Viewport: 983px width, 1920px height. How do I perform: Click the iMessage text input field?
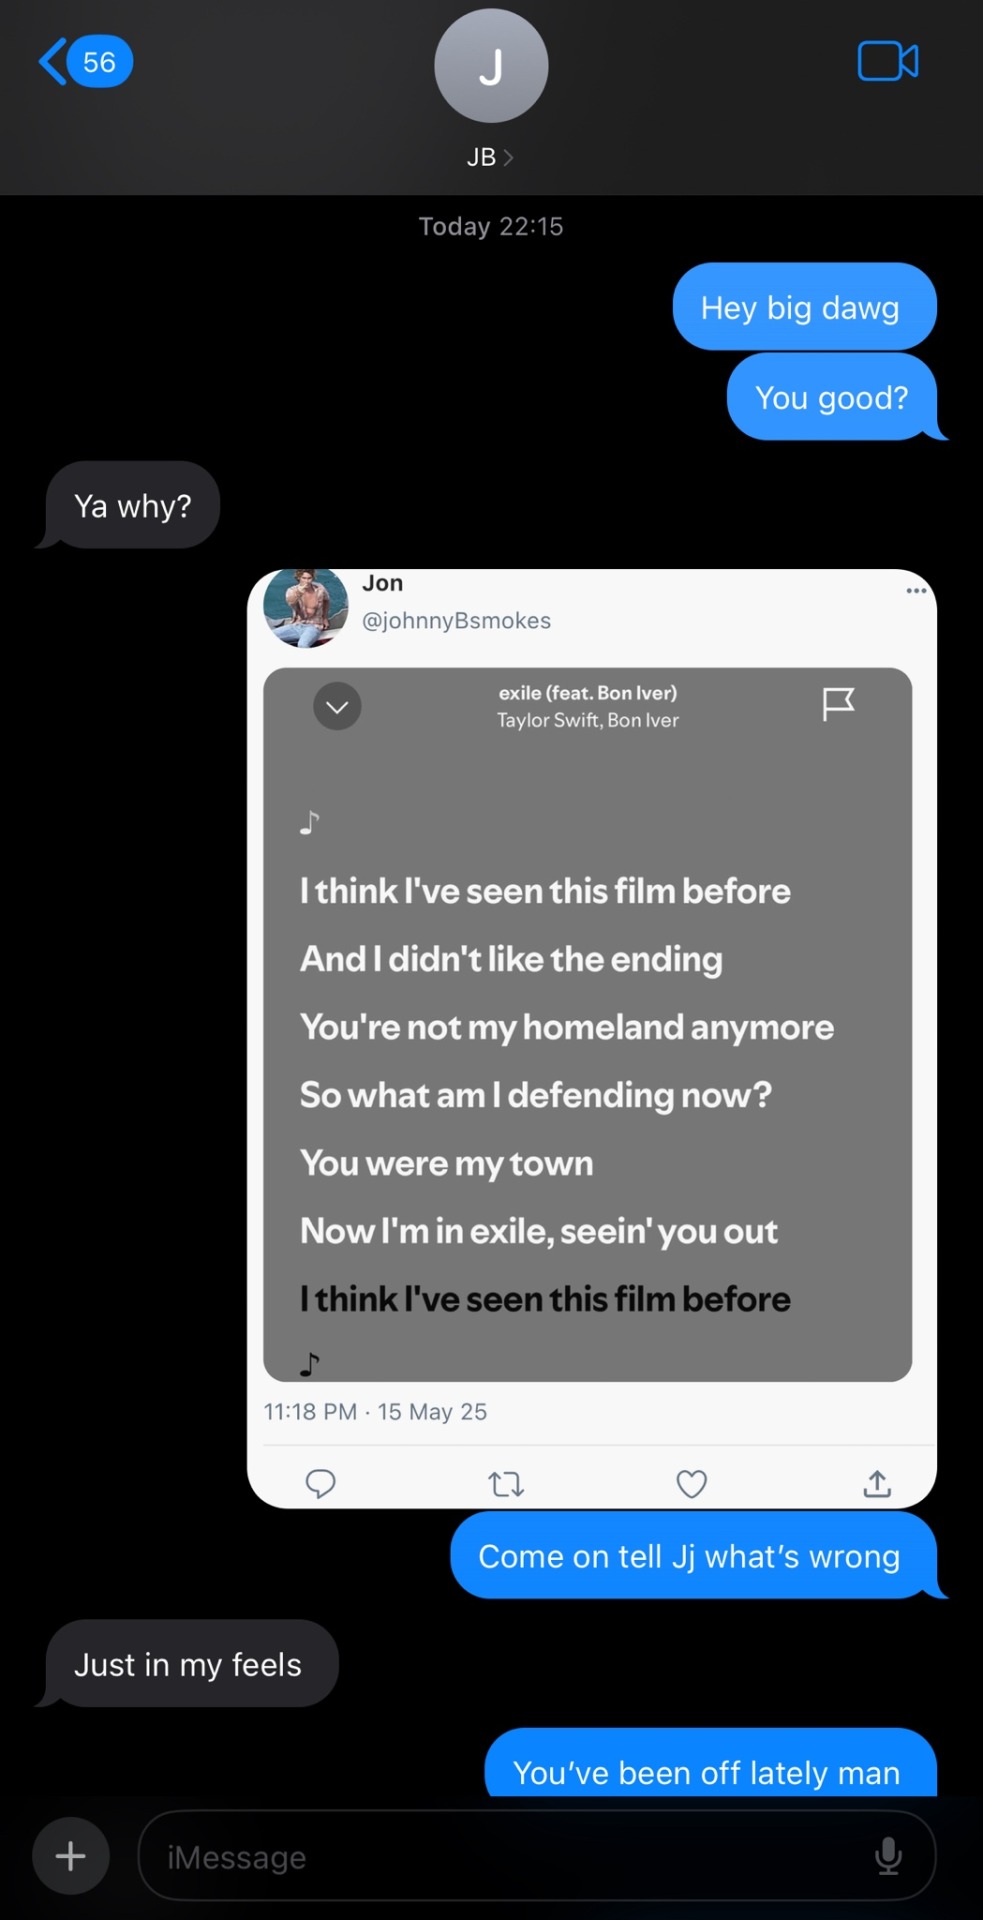tap(500, 1857)
